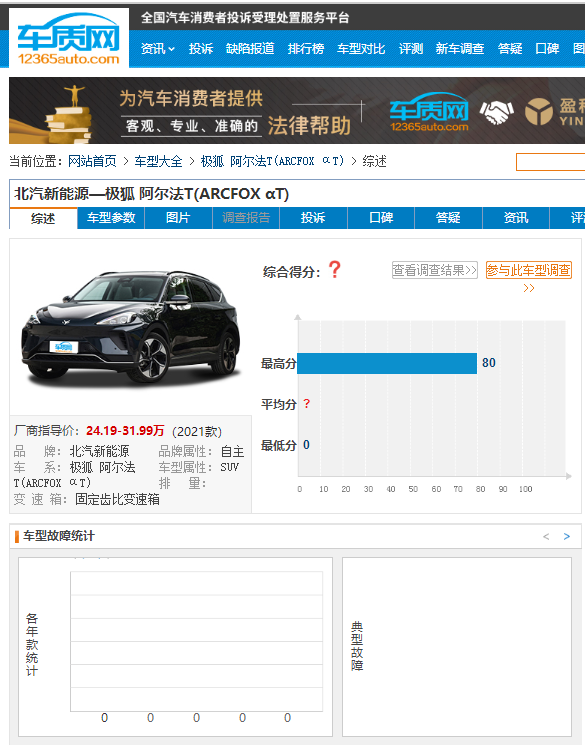Click the 车质网 12365auto.com logo

pos(69,38)
